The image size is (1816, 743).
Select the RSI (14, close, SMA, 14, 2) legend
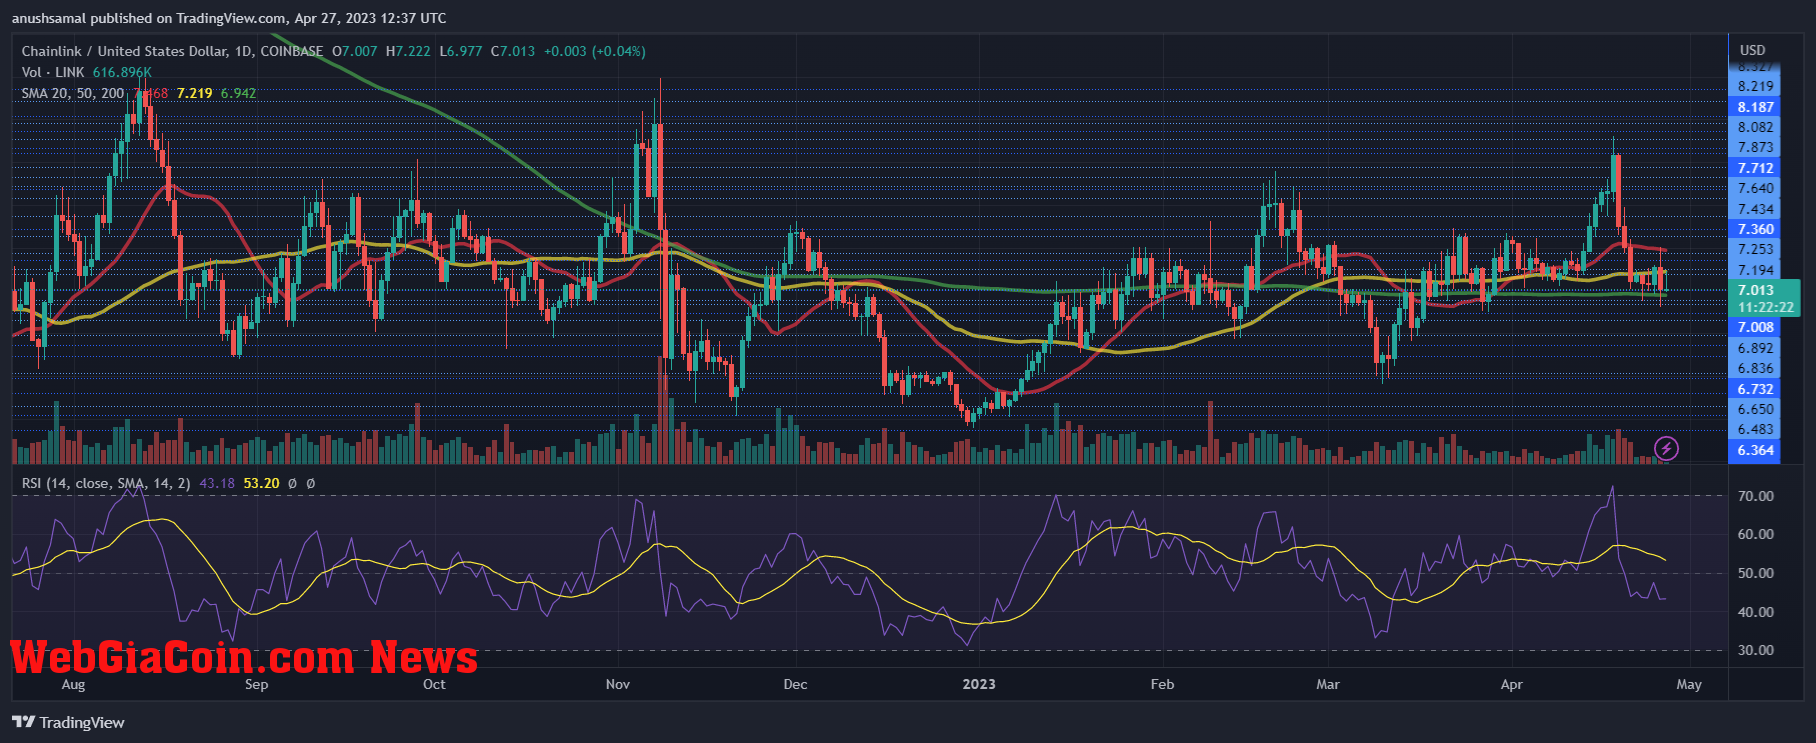pos(106,483)
